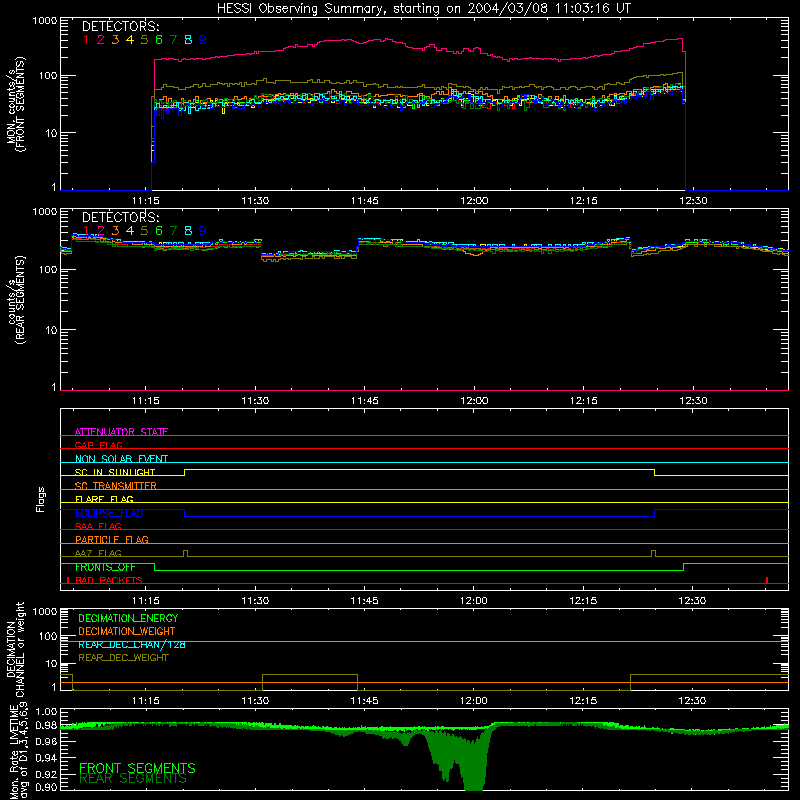Click the ECLIPSE_FLAG label
The image size is (800, 800).
click(109, 513)
